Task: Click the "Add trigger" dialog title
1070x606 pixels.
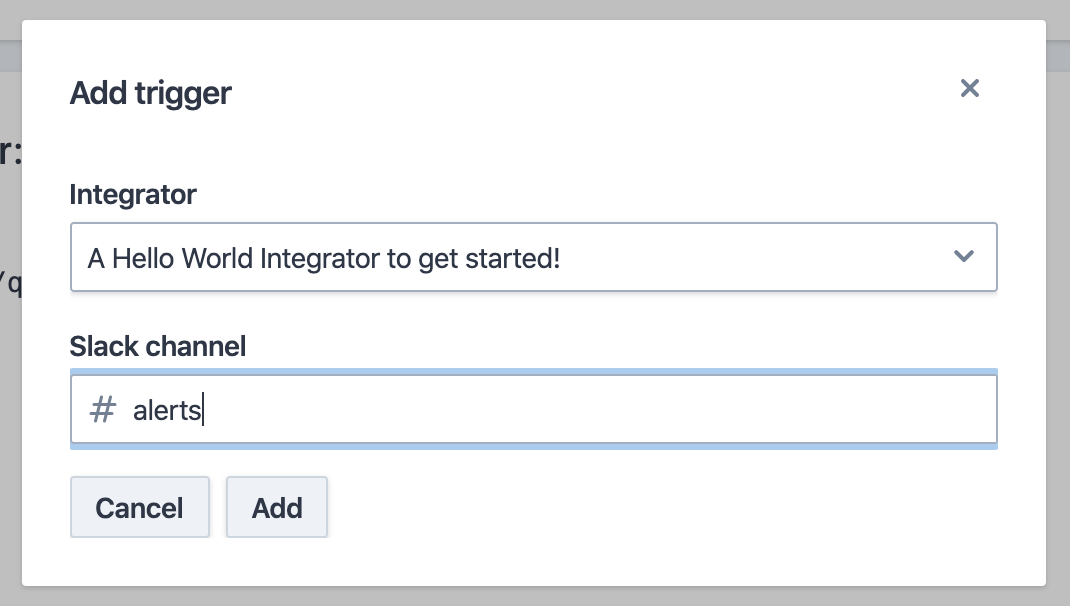Action: pyautogui.click(x=150, y=93)
